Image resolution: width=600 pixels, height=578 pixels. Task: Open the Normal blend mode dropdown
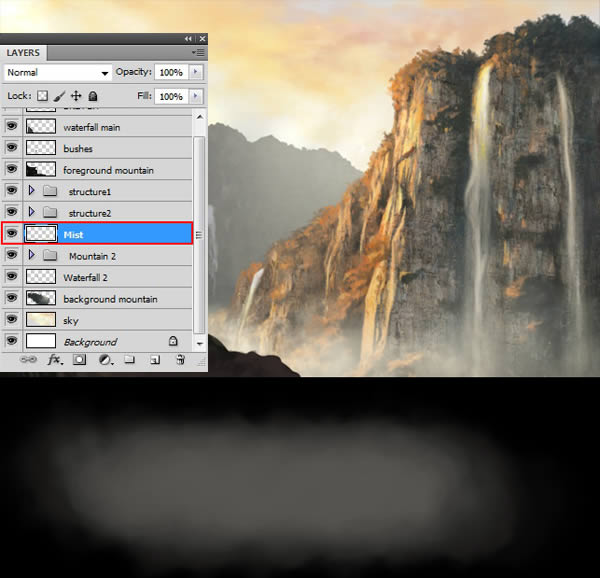(58, 73)
